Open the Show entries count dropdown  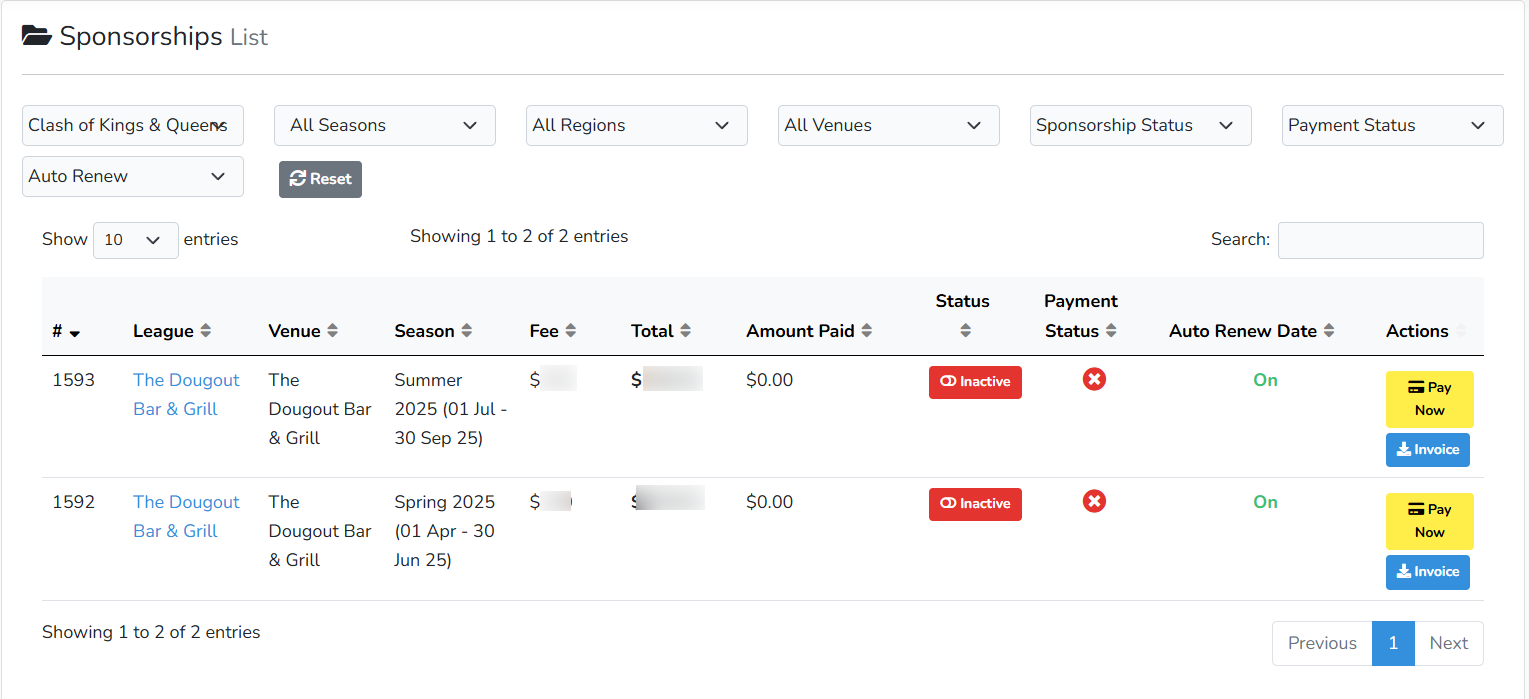pyautogui.click(x=135, y=240)
